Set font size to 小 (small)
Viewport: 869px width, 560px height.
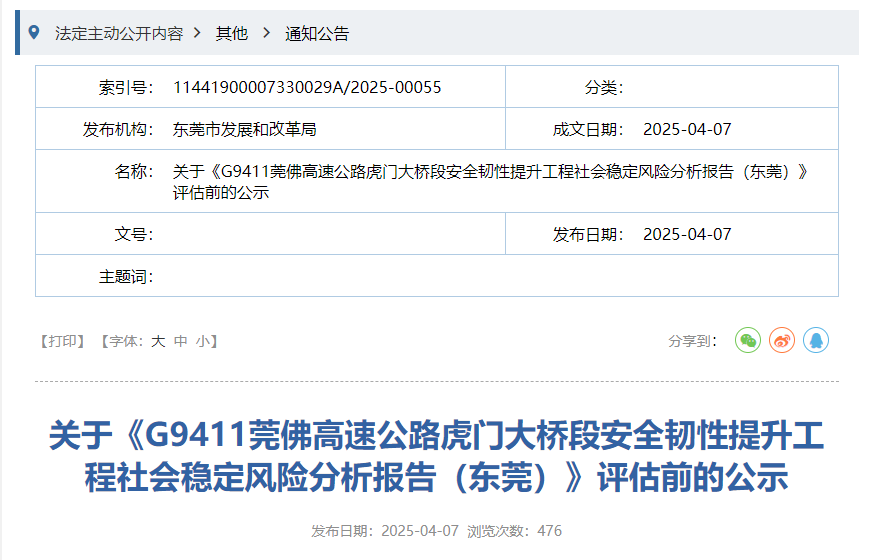click(x=203, y=341)
